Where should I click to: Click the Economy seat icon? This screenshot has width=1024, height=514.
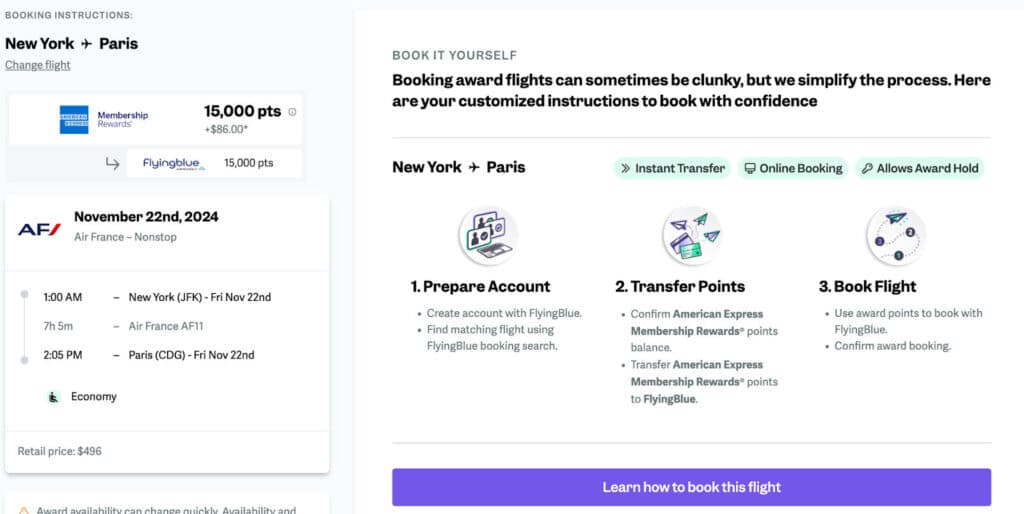click(x=53, y=397)
